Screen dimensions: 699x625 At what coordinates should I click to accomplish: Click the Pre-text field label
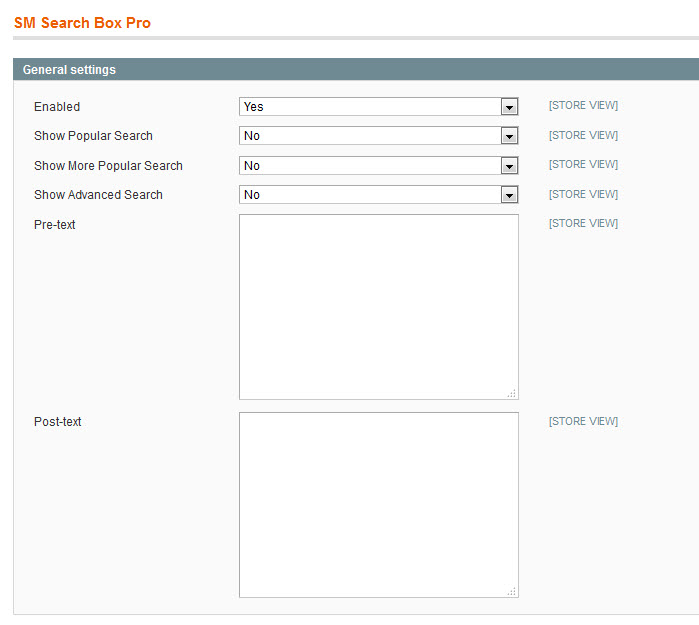(54, 224)
